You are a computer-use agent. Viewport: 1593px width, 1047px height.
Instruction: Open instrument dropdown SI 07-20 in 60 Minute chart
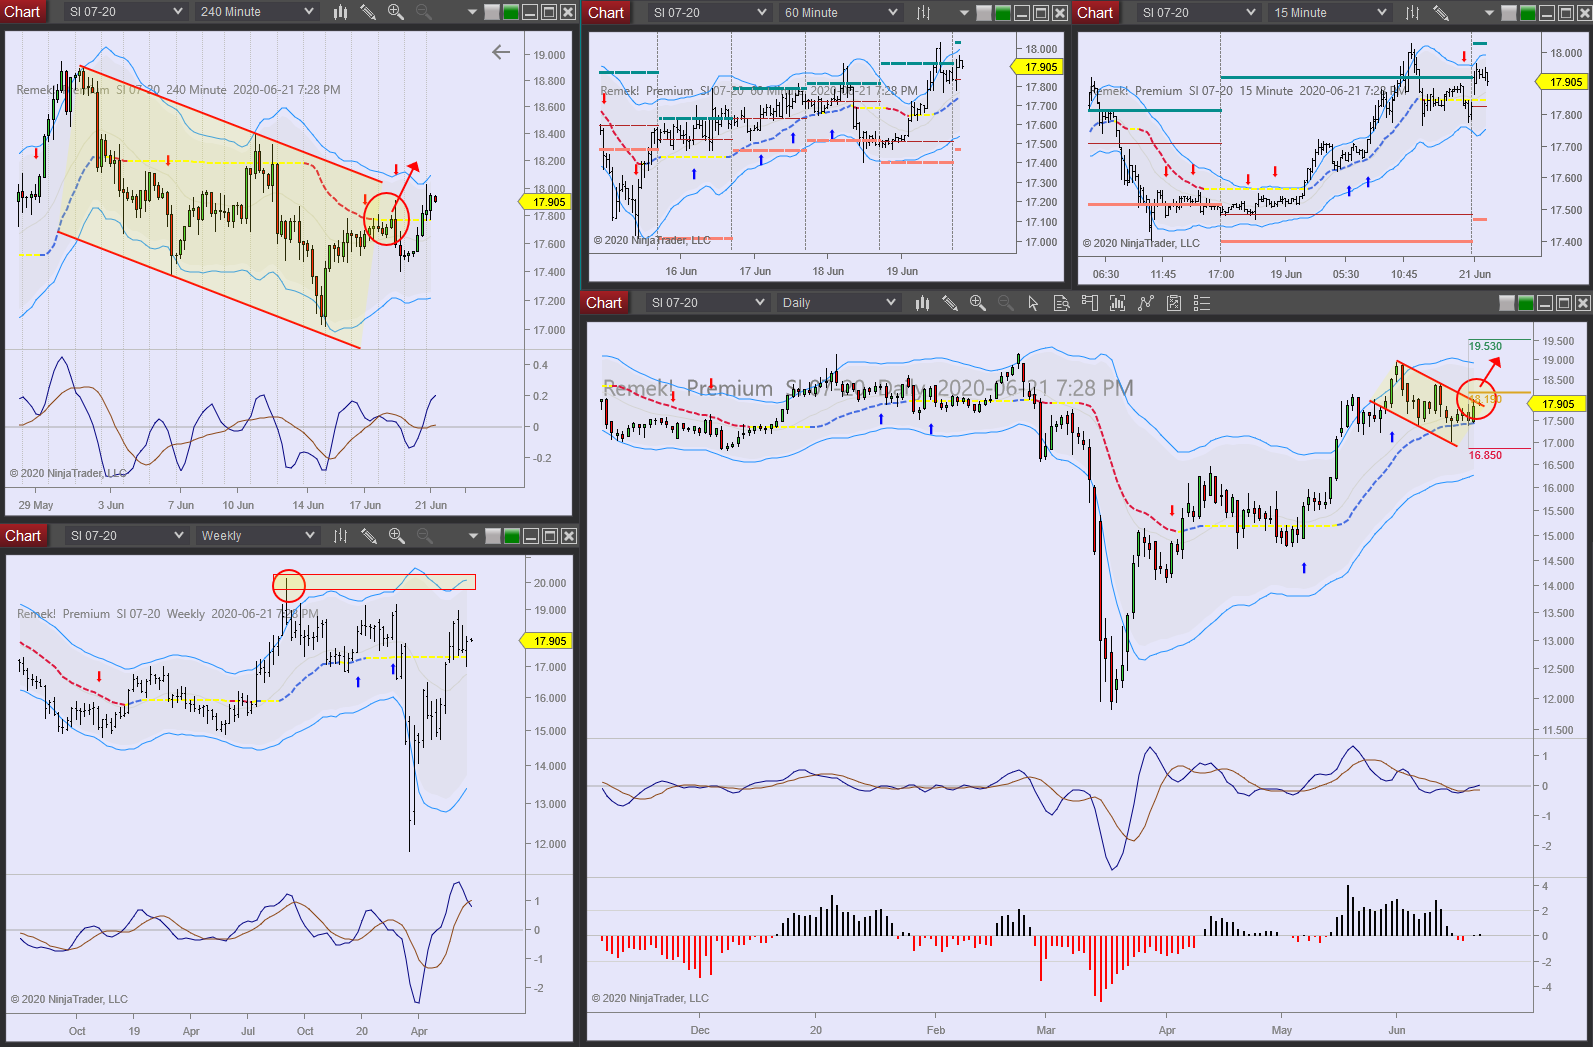coord(709,13)
